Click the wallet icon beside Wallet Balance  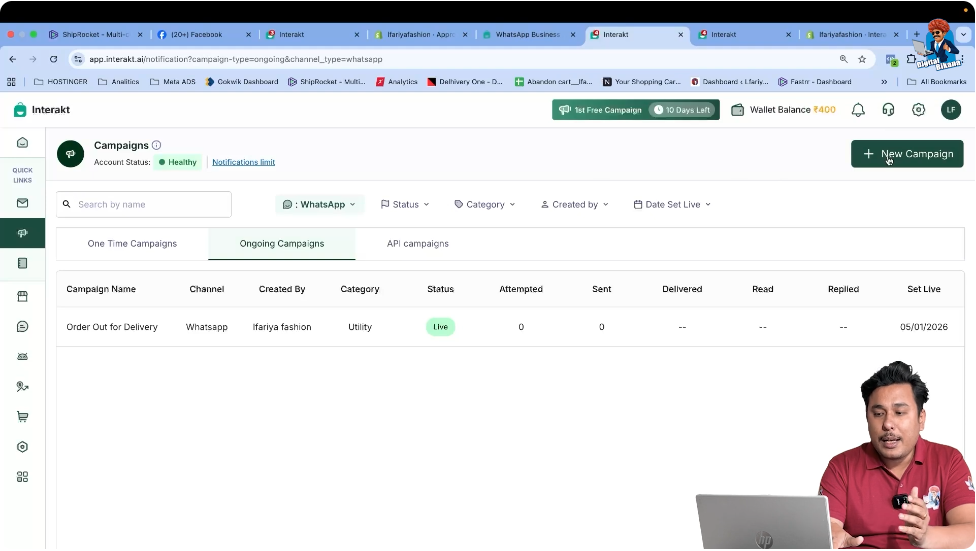click(738, 110)
